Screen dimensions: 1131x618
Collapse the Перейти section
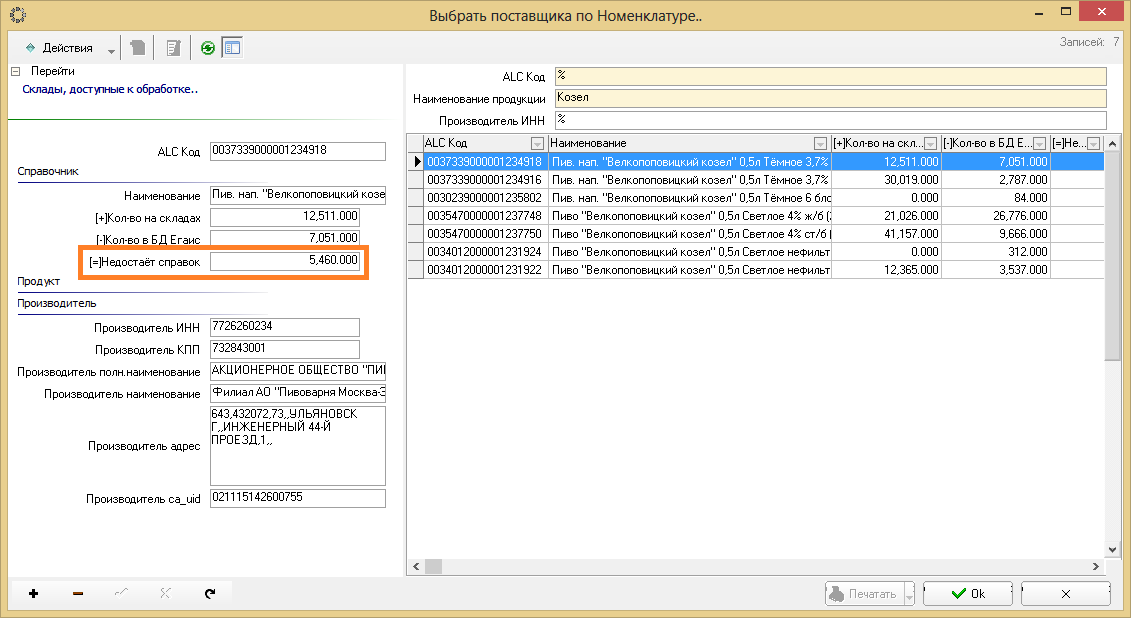pos(16,71)
